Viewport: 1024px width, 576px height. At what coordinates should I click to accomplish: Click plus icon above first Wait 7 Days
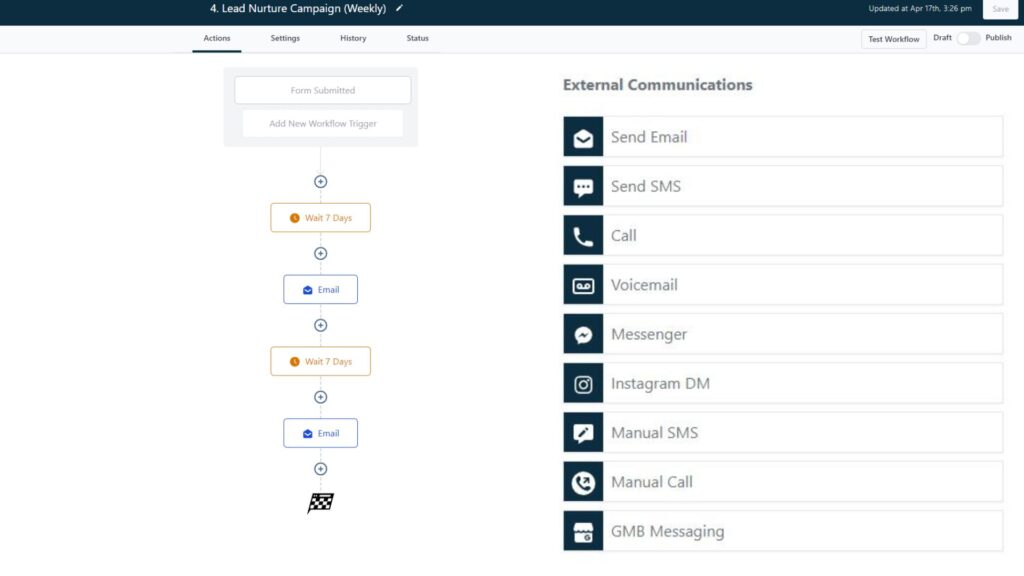(x=321, y=182)
